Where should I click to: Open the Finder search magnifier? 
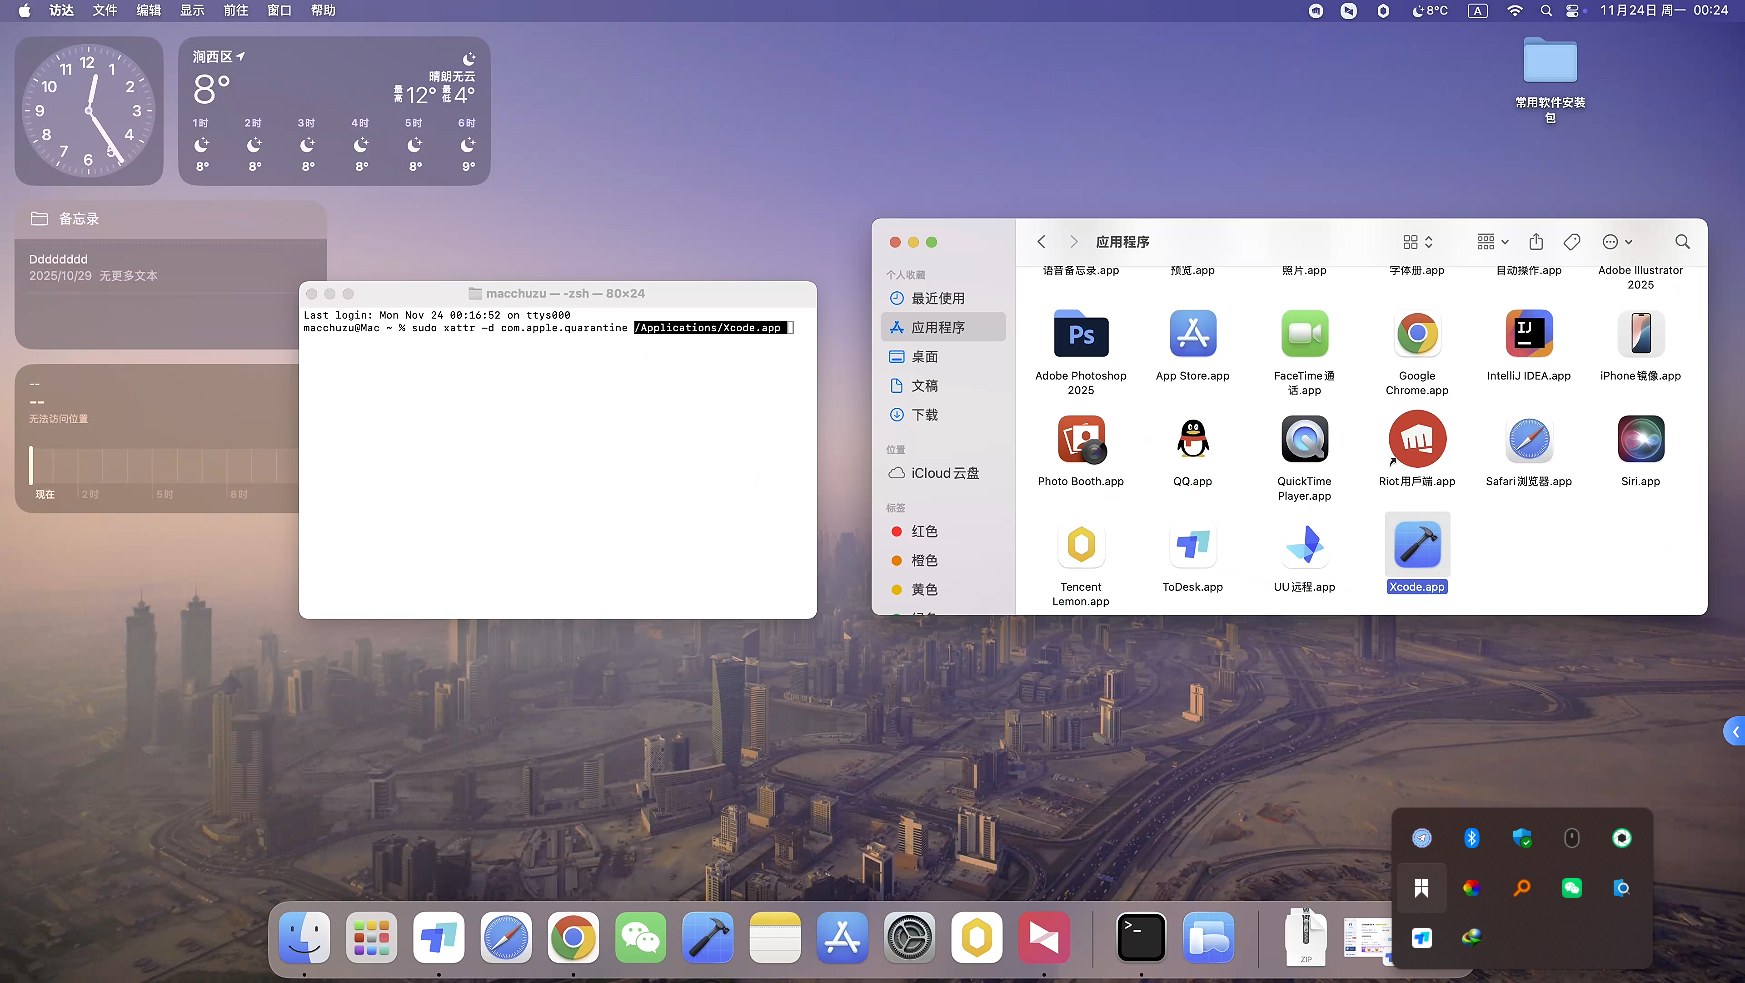pyautogui.click(x=1682, y=242)
